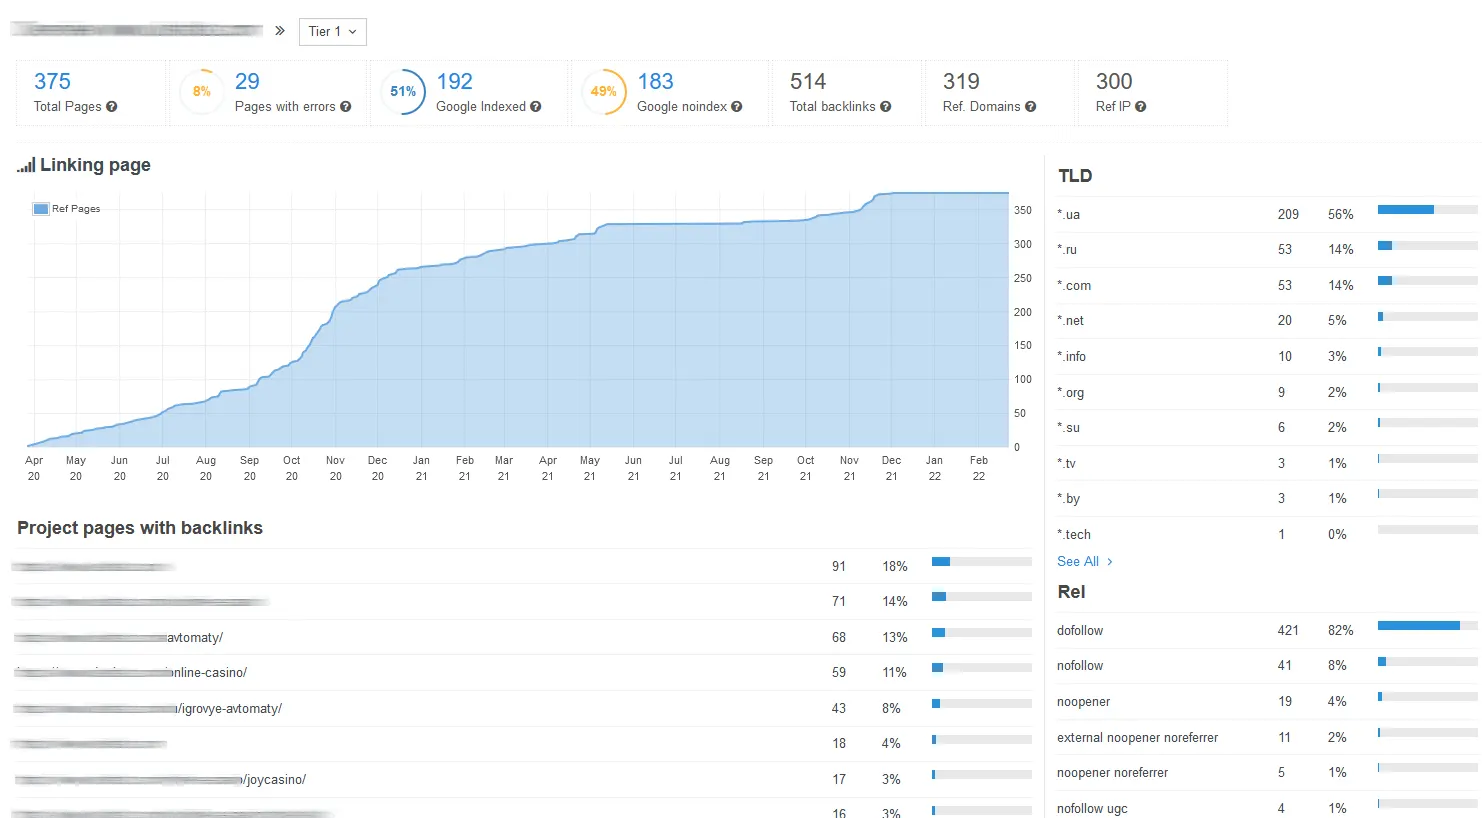Viewport: 1482px width, 818px height.
Task: Click the *.ua 56% progress bar
Action: click(1427, 210)
